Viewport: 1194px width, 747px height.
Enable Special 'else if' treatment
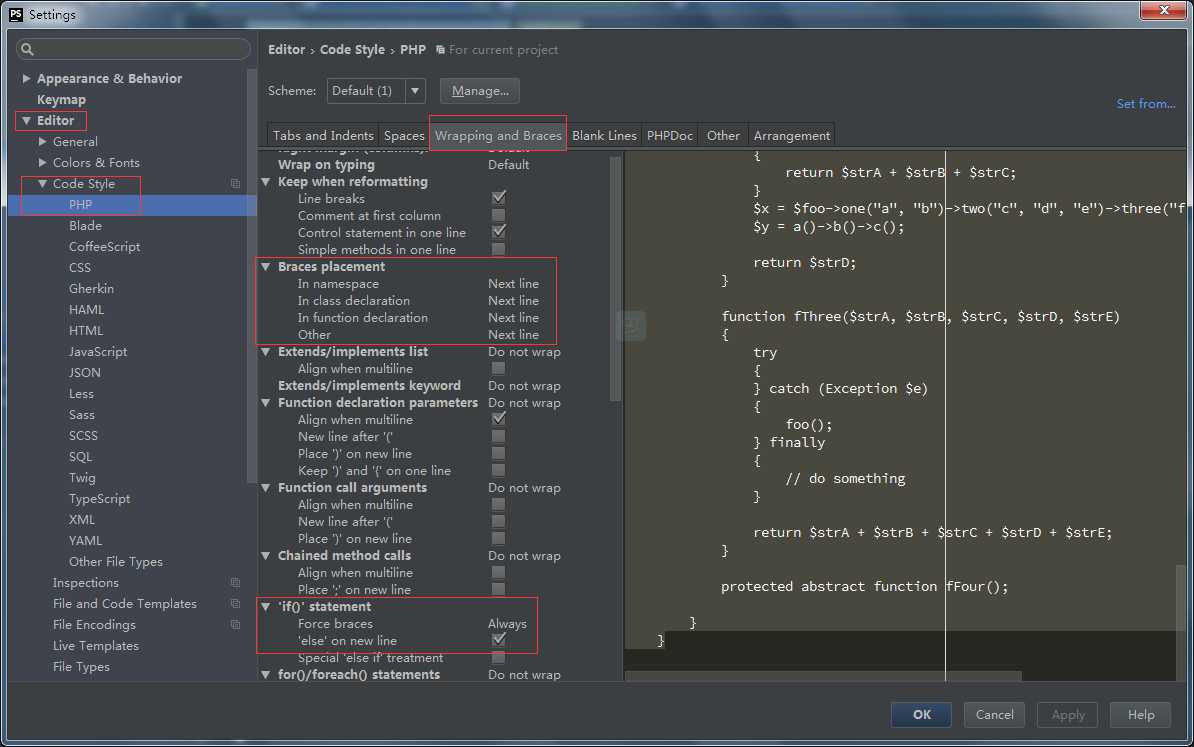tap(499, 657)
